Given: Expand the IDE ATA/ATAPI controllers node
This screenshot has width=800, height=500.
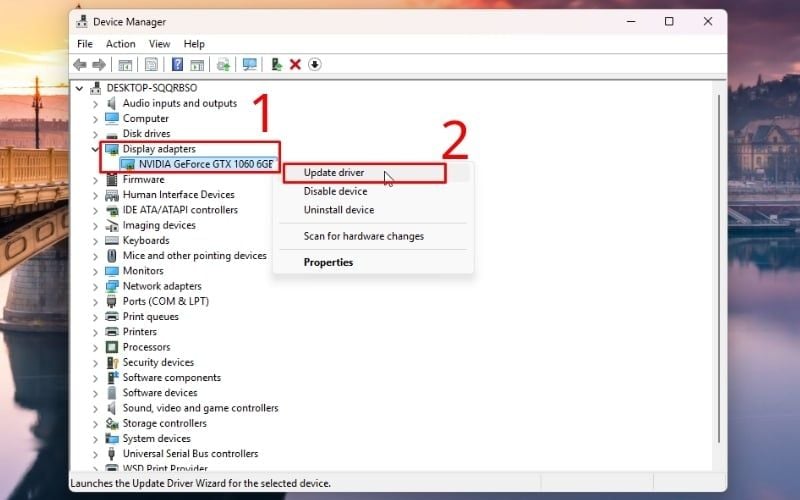Looking at the screenshot, I should (x=95, y=210).
